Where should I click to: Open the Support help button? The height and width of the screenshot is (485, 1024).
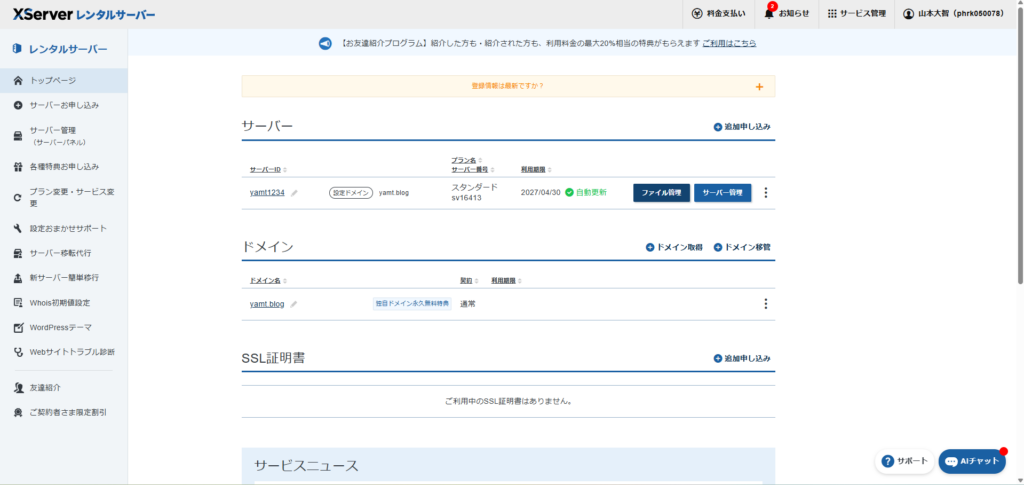(x=904, y=461)
